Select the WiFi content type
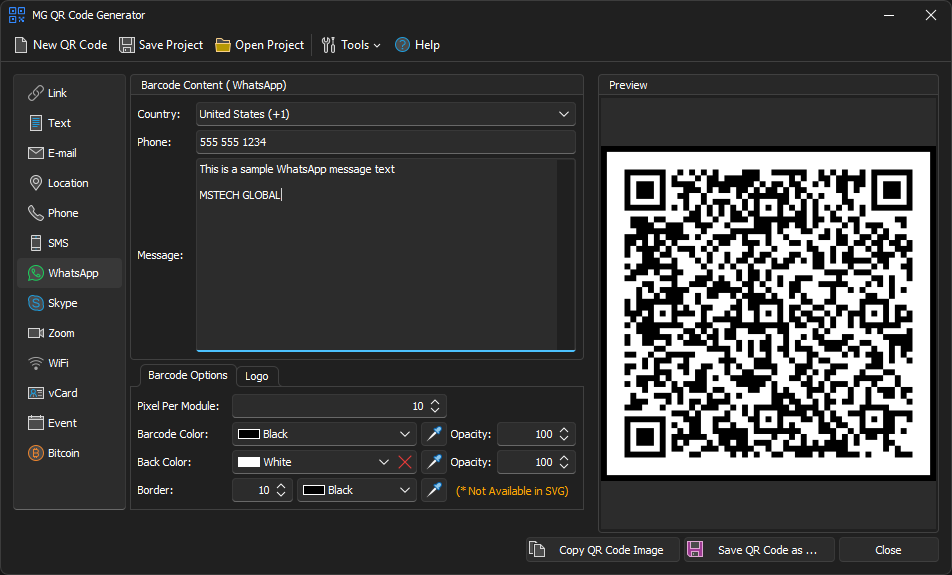The image size is (952, 575). coord(69,363)
